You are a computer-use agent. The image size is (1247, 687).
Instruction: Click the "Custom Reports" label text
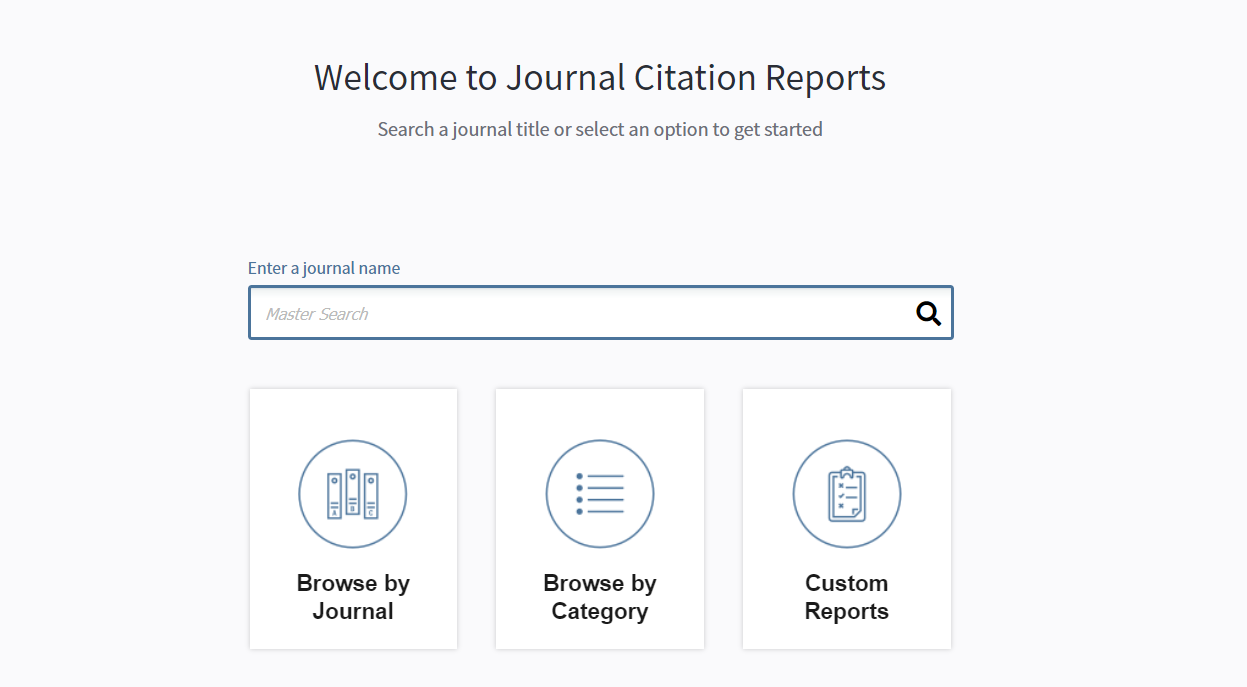pyautogui.click(x=846, y=597)
